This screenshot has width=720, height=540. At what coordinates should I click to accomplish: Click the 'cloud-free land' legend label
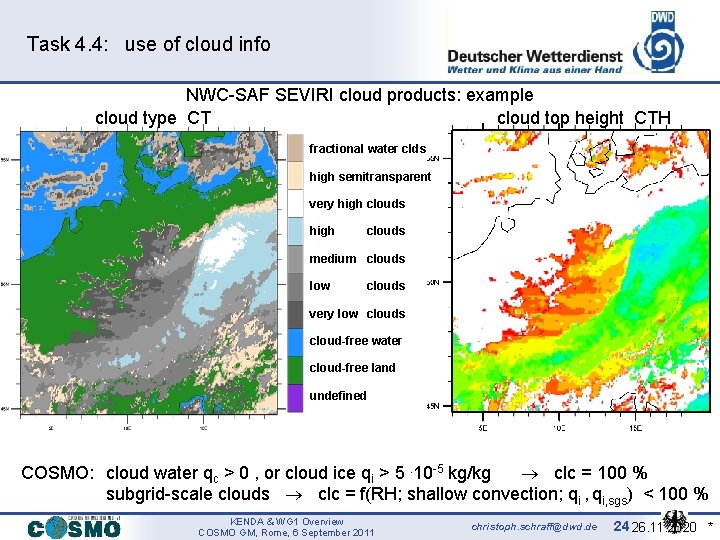coord(352,368)
